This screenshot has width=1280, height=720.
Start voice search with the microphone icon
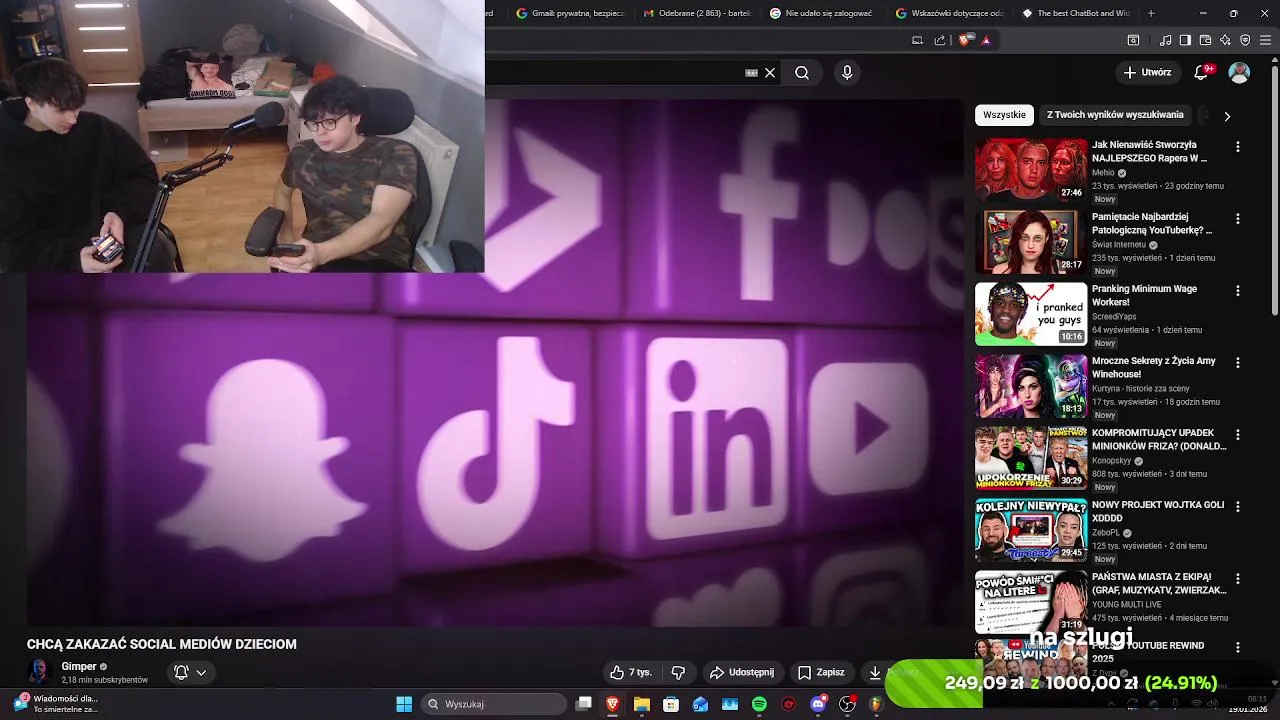[847, 73]
